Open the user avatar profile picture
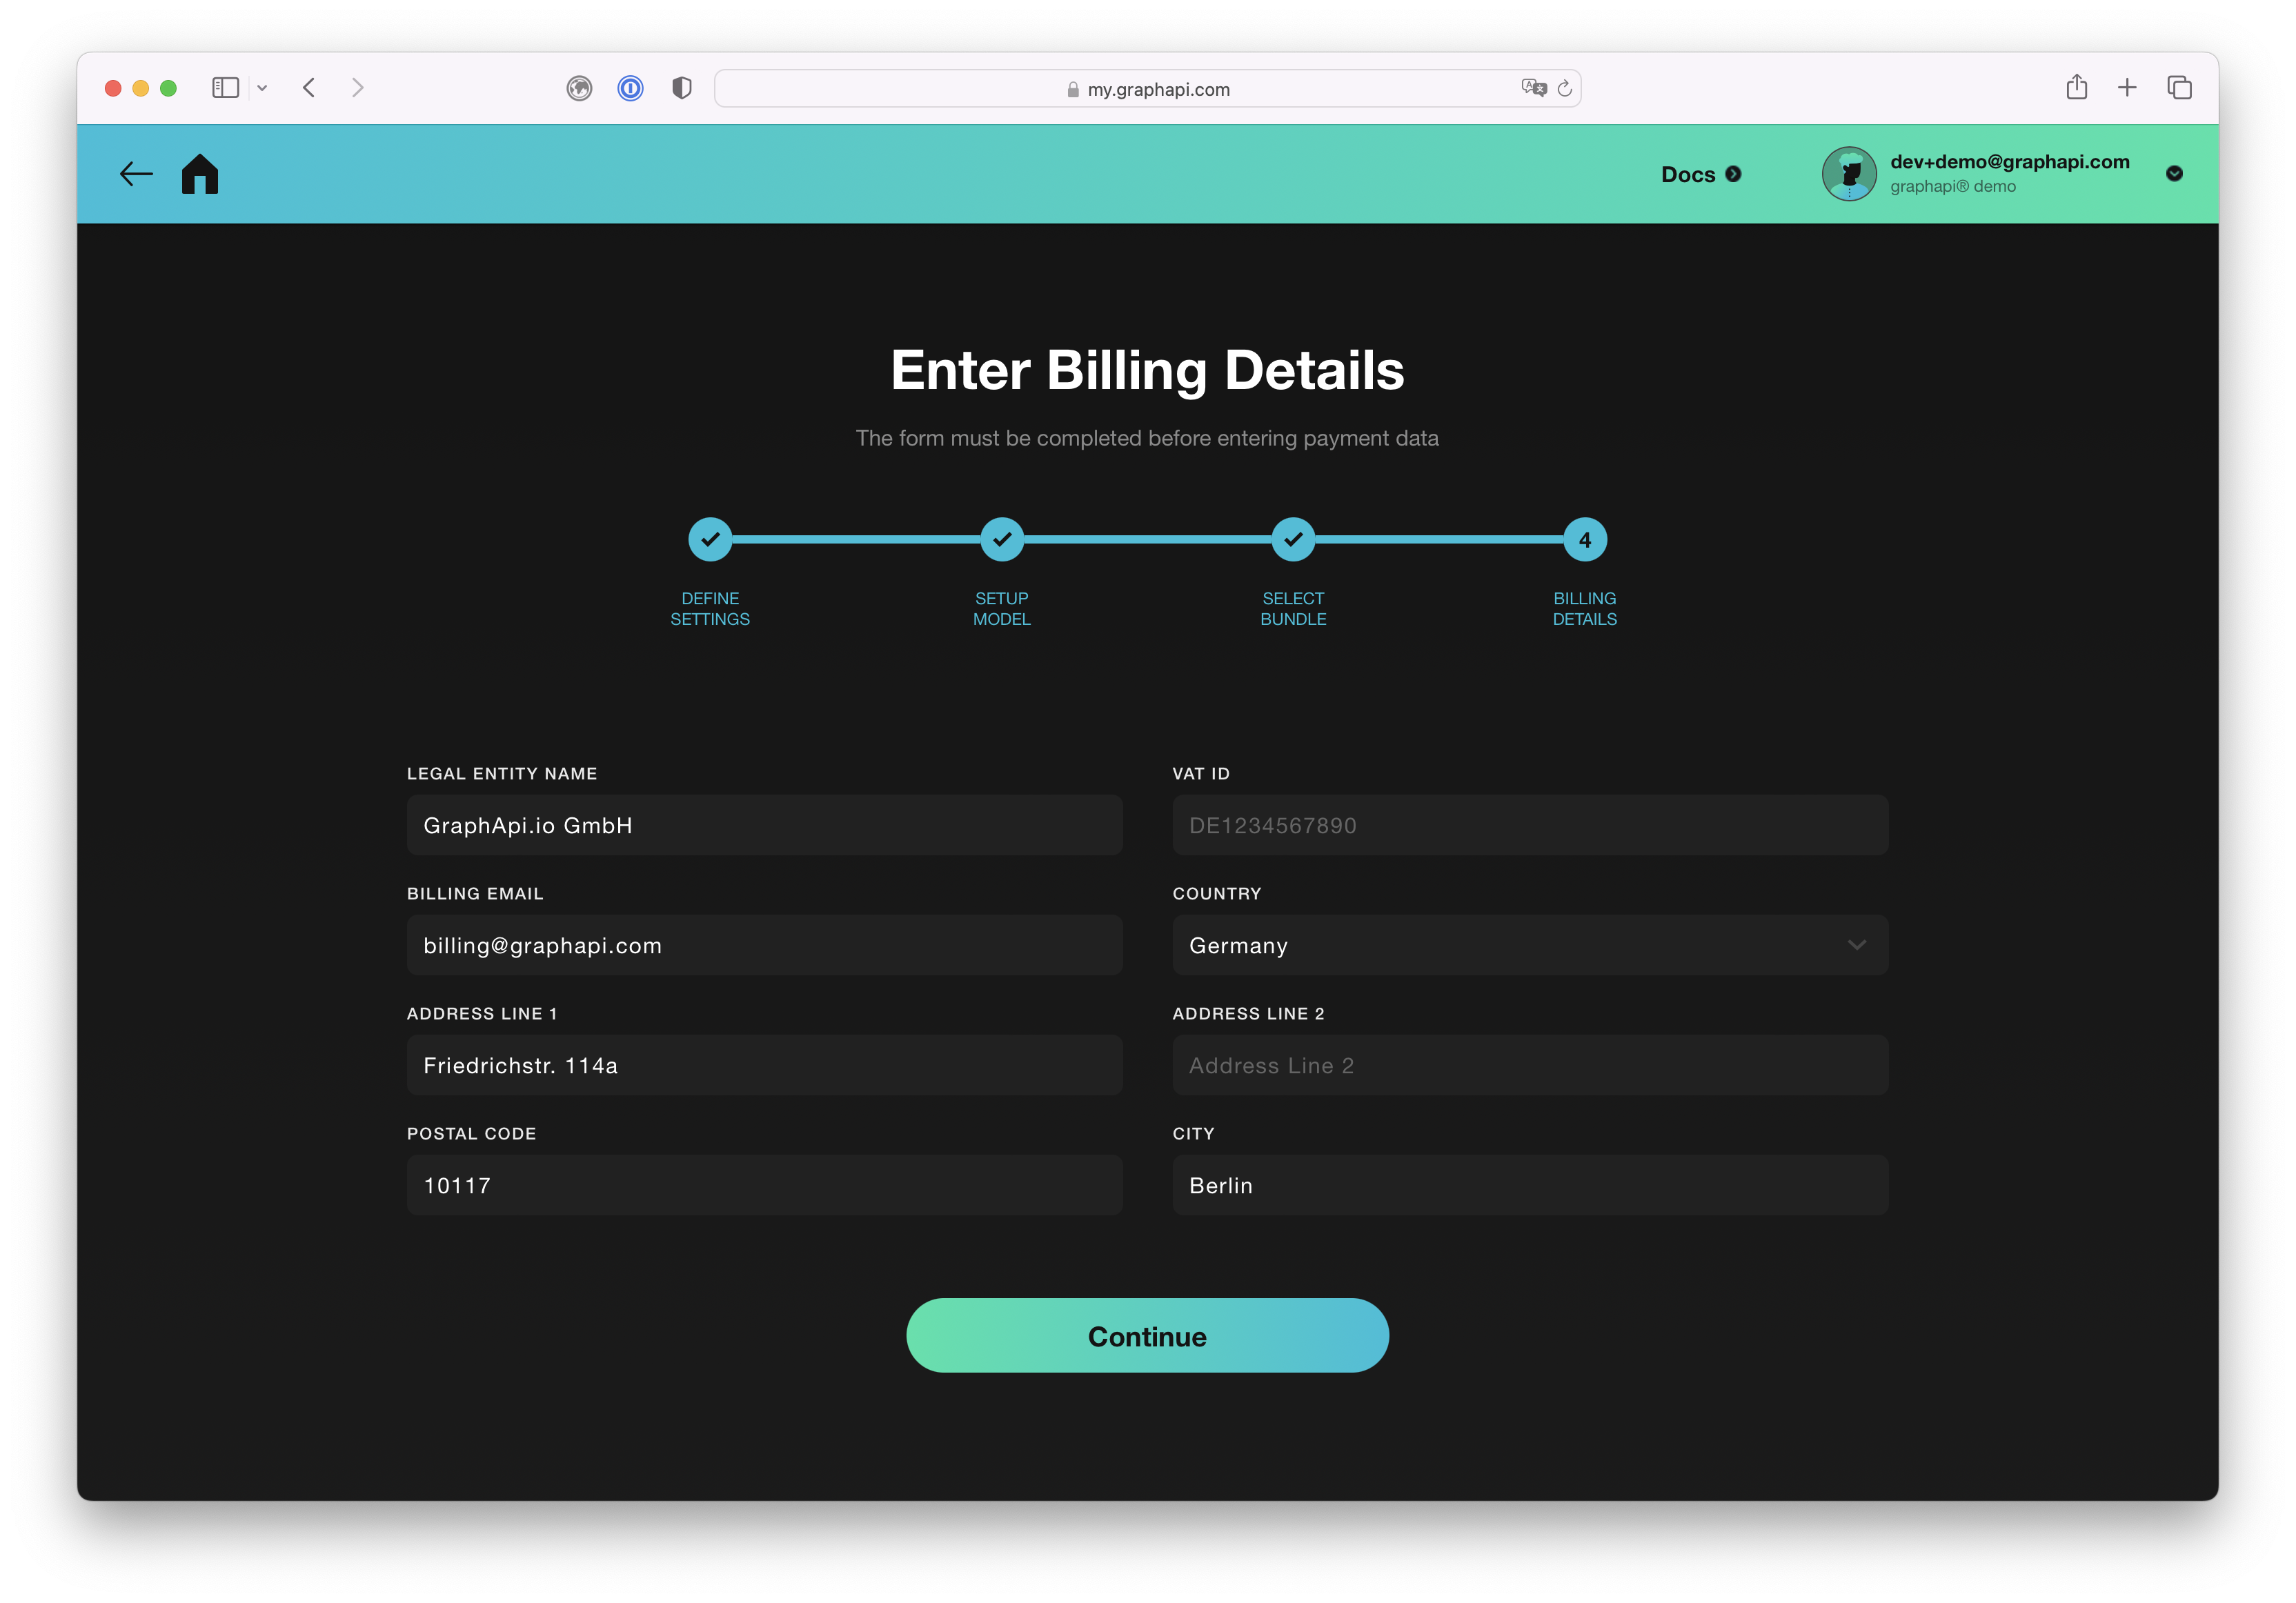 click(1848, 174)
